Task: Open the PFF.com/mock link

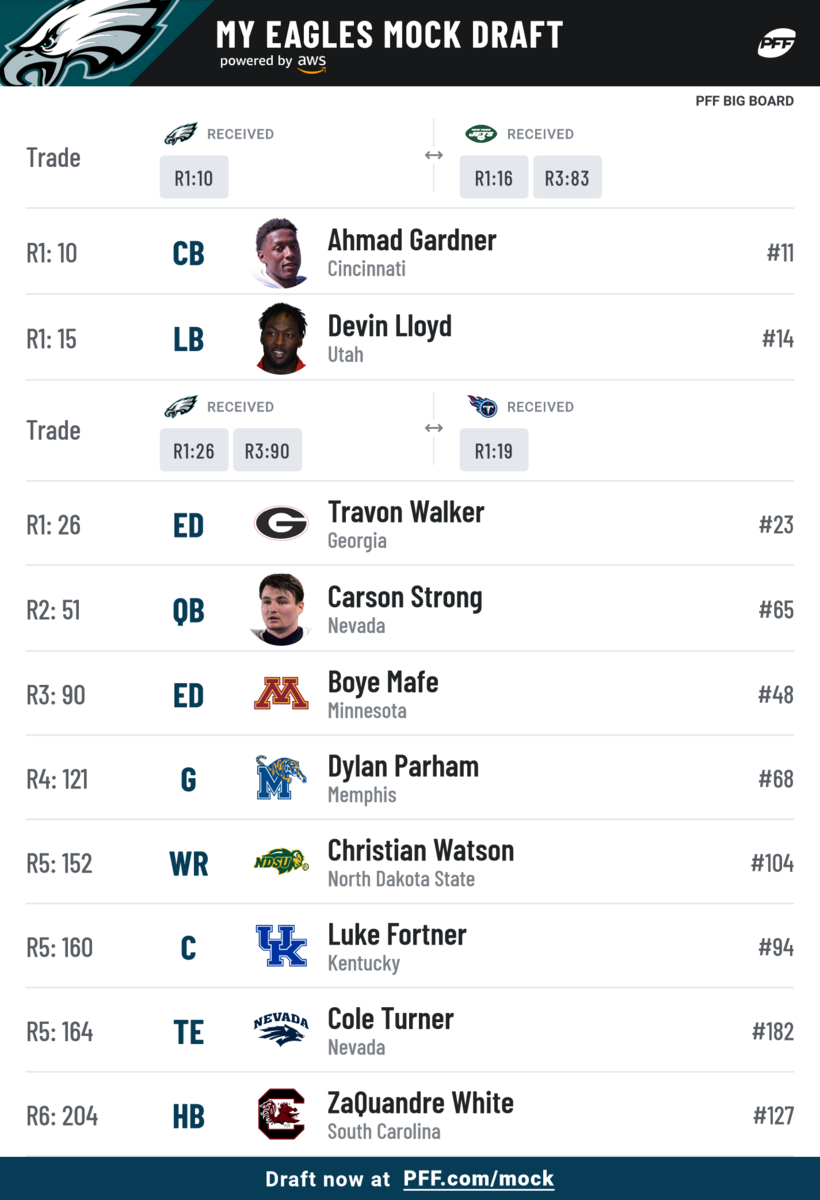Action: [x=478, y=1179]
